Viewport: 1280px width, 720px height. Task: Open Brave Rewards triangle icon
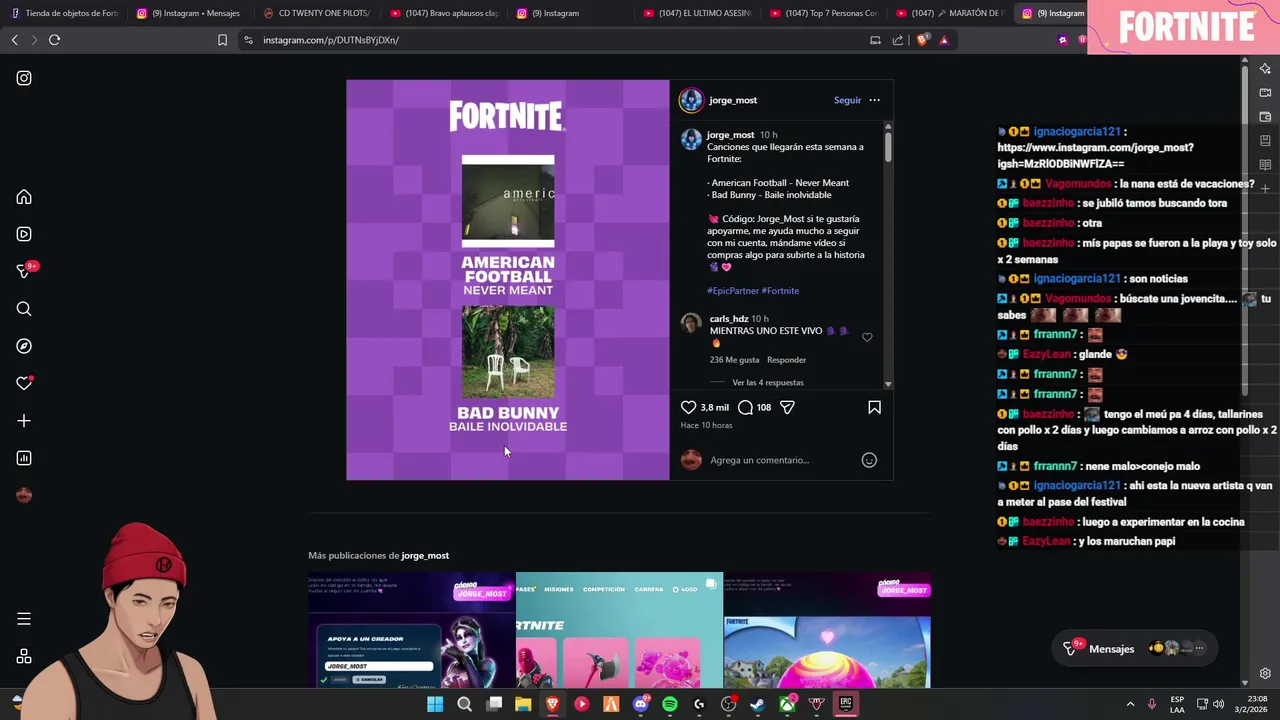[x=943, y=40]
